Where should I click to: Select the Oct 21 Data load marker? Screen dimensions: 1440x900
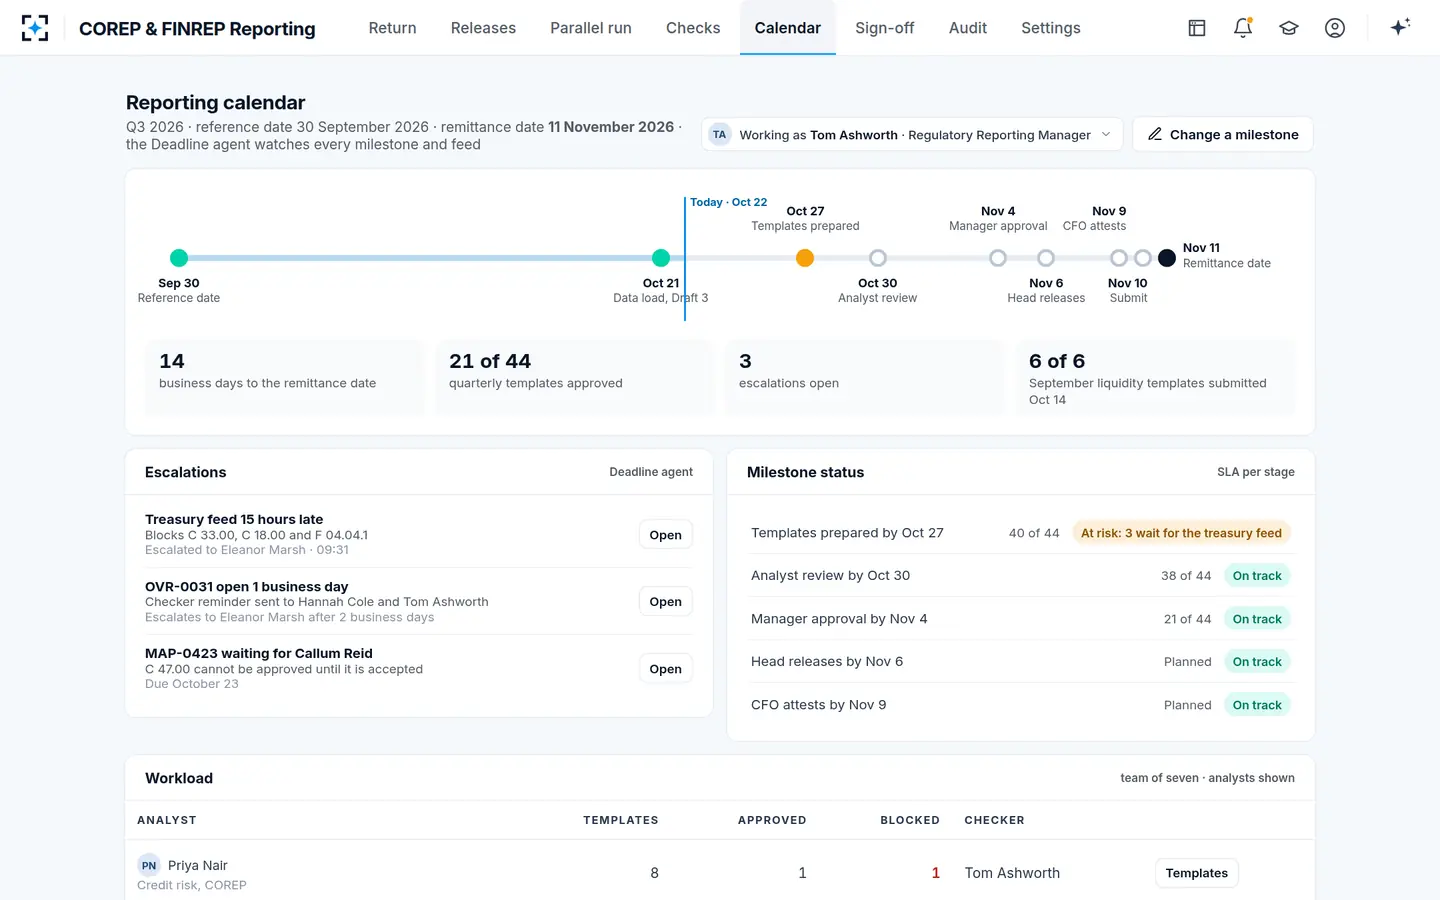tap(661, 258)
